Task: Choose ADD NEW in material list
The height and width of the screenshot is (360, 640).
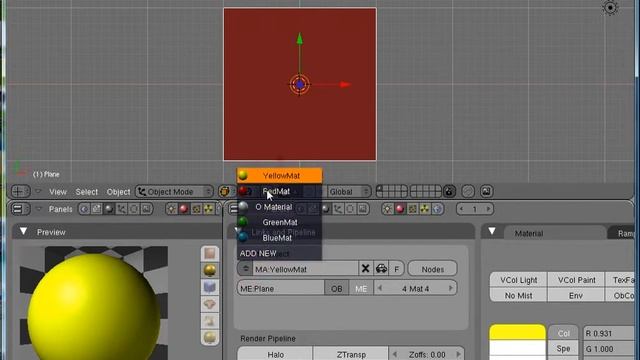Action: pyautogui.click(x=280, y=253)
